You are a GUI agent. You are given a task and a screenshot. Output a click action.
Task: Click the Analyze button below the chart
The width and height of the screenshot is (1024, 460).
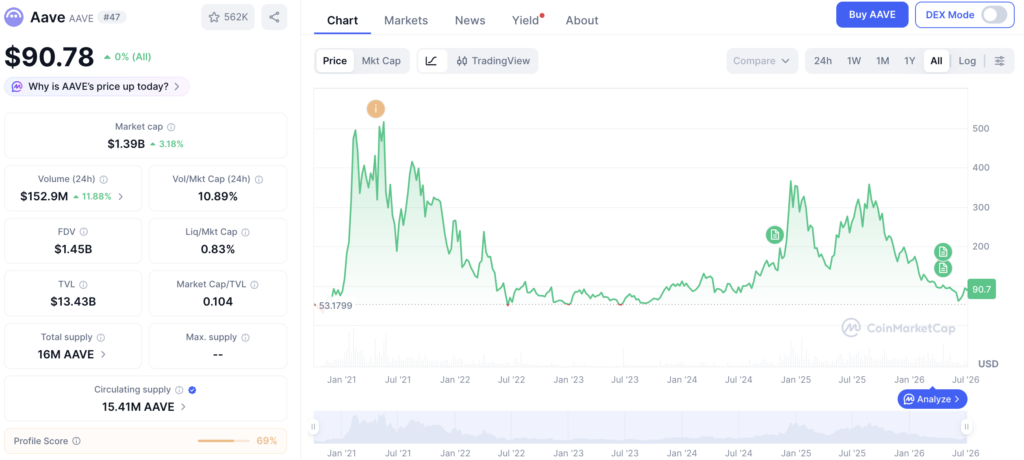click(x=932, y=399)
